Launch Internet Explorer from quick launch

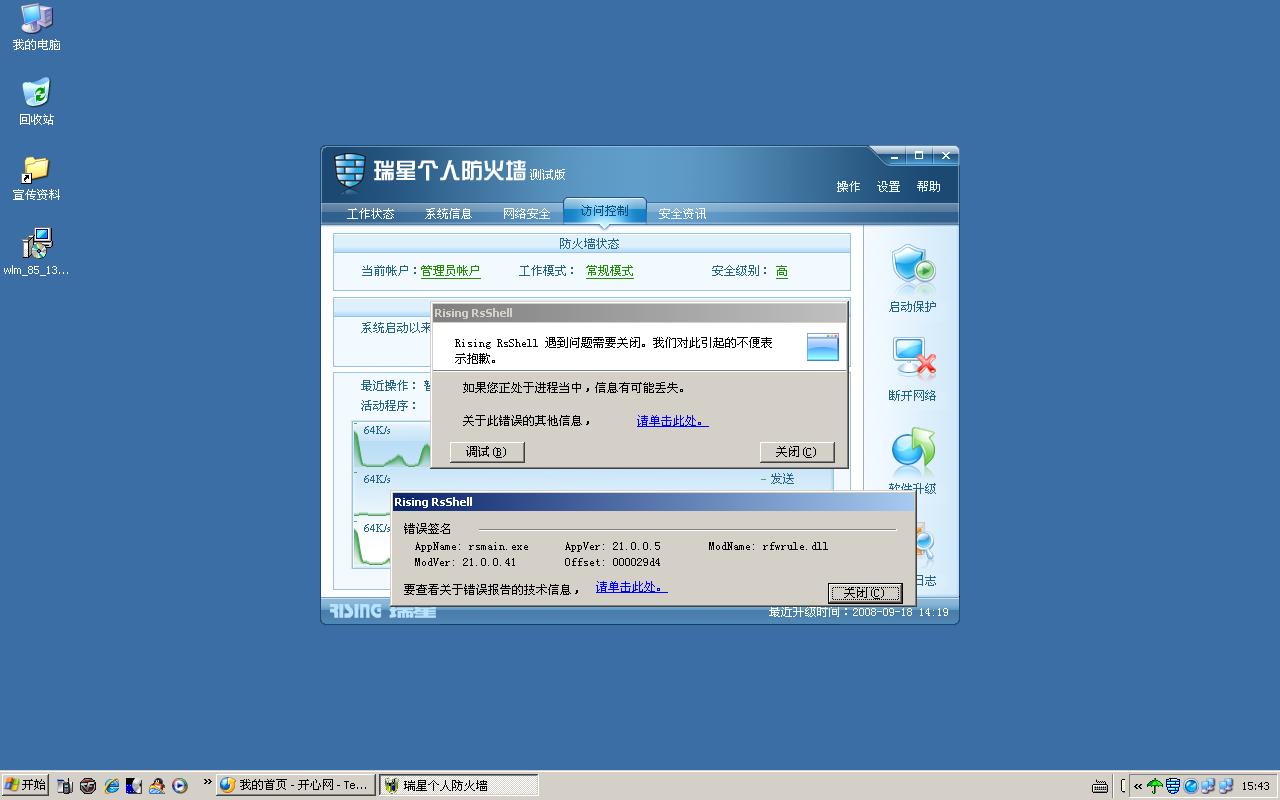point(111,786)
